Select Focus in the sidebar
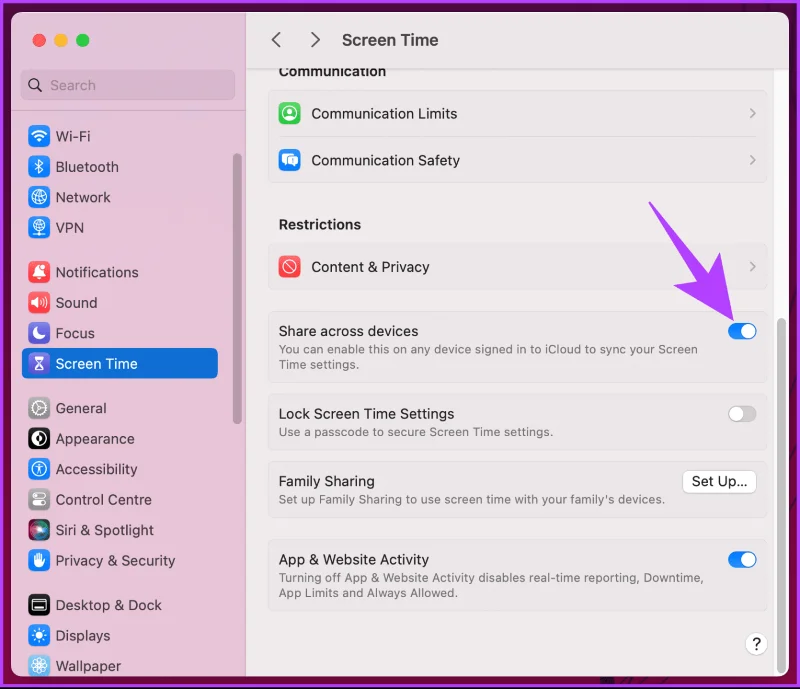Viewport: 800px width, 689px height. click(120, 333)
